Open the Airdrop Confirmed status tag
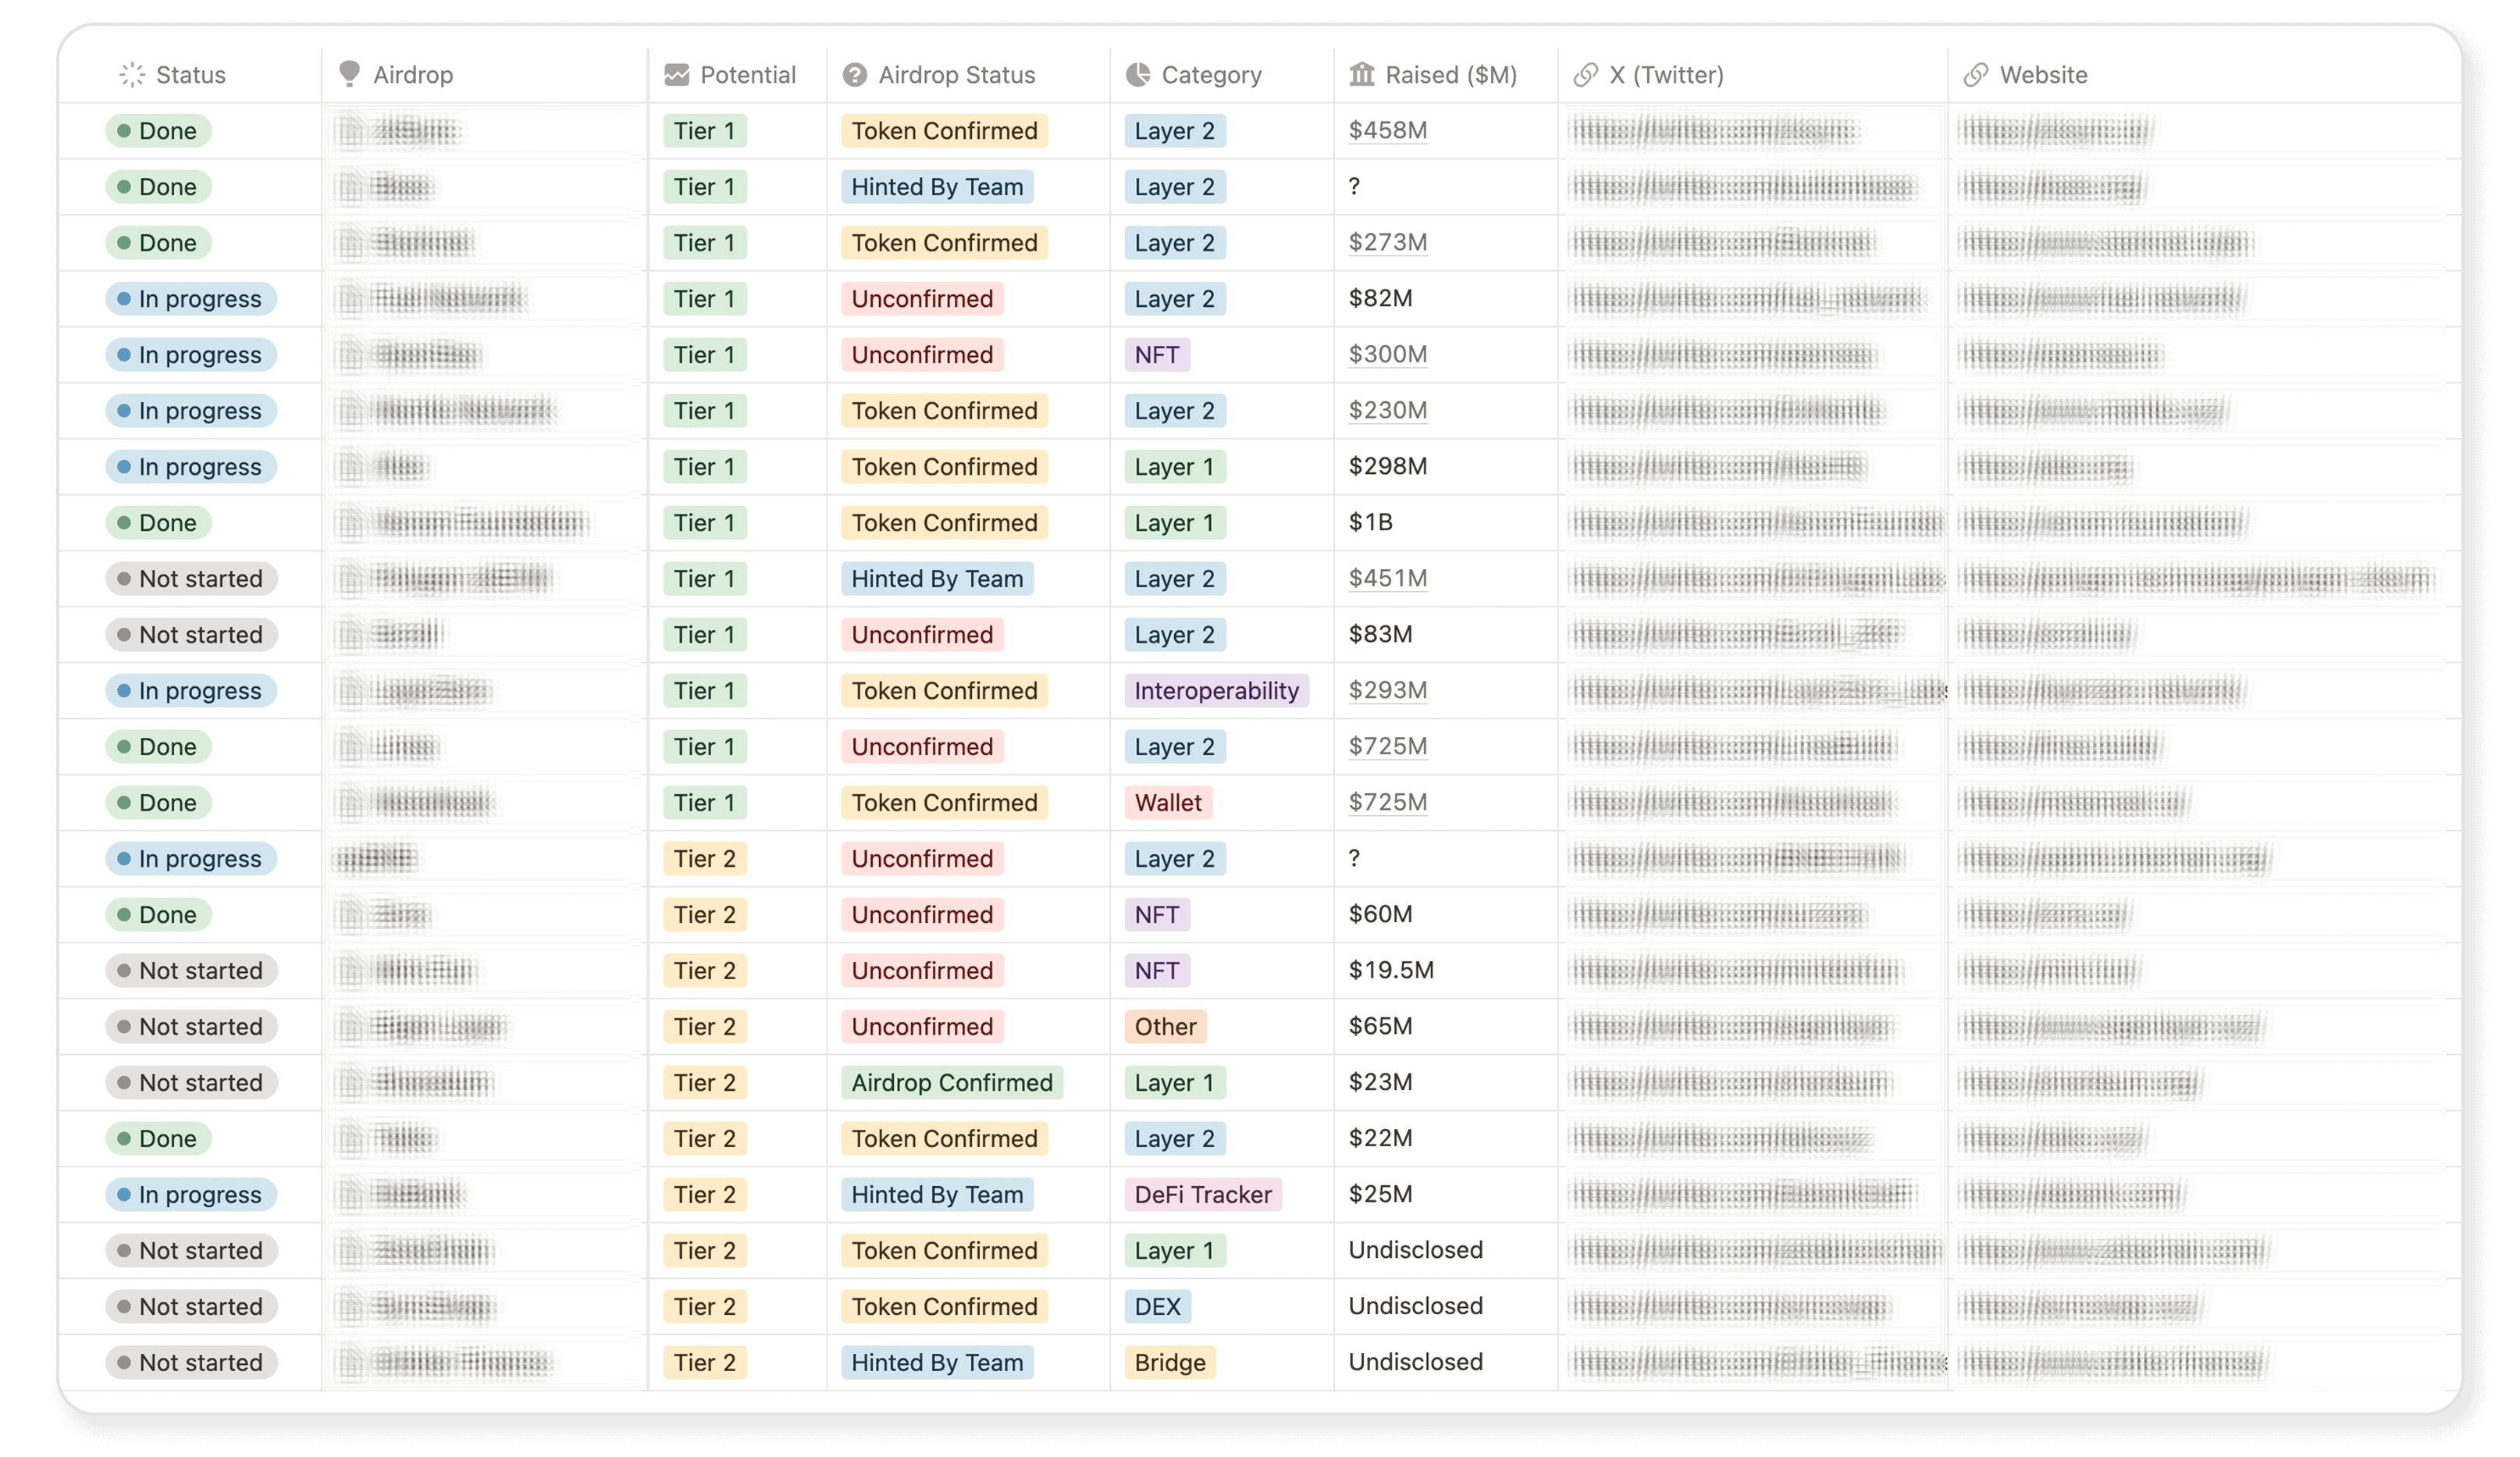This screenshot has height=1457, width=2520. 951,1083
